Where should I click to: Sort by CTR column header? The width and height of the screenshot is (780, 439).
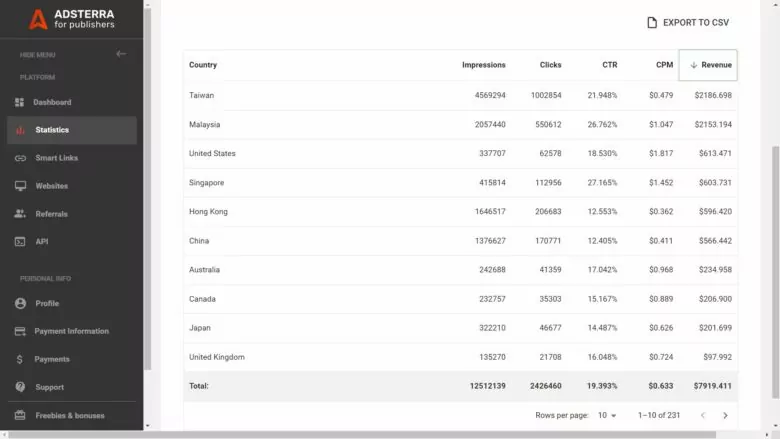click(609, 65)
